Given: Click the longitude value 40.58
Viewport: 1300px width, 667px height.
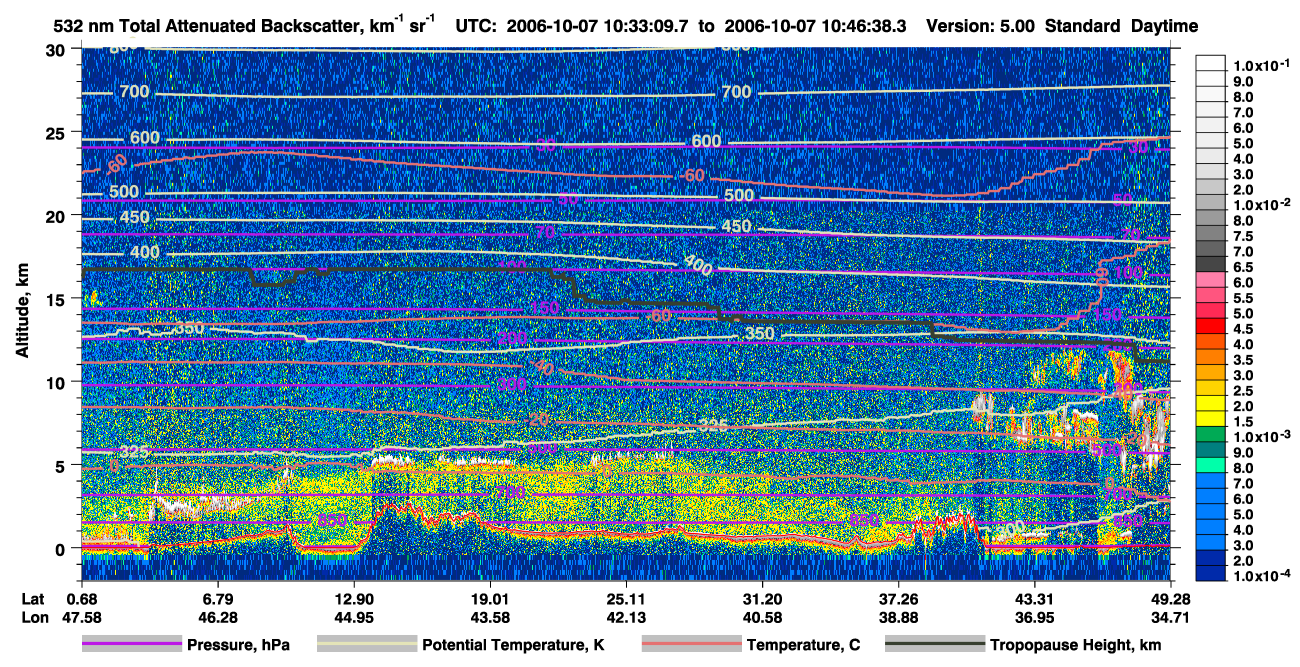Looking at the screenshot, I should pos(763,617).
